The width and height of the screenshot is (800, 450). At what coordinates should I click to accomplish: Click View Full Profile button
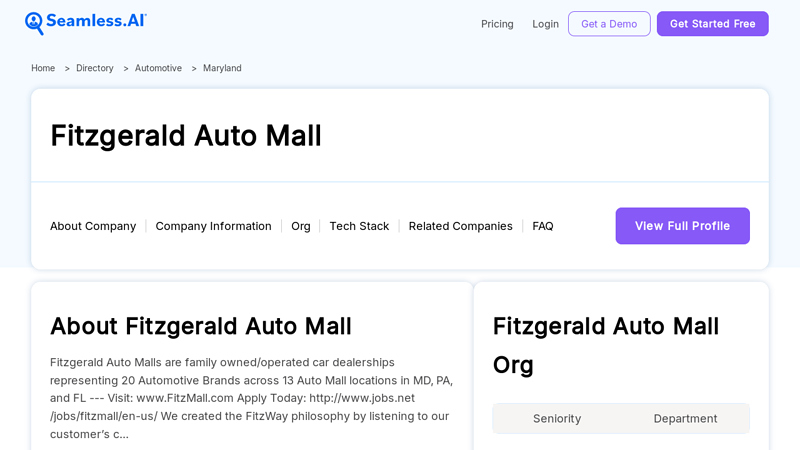(683, 226)
